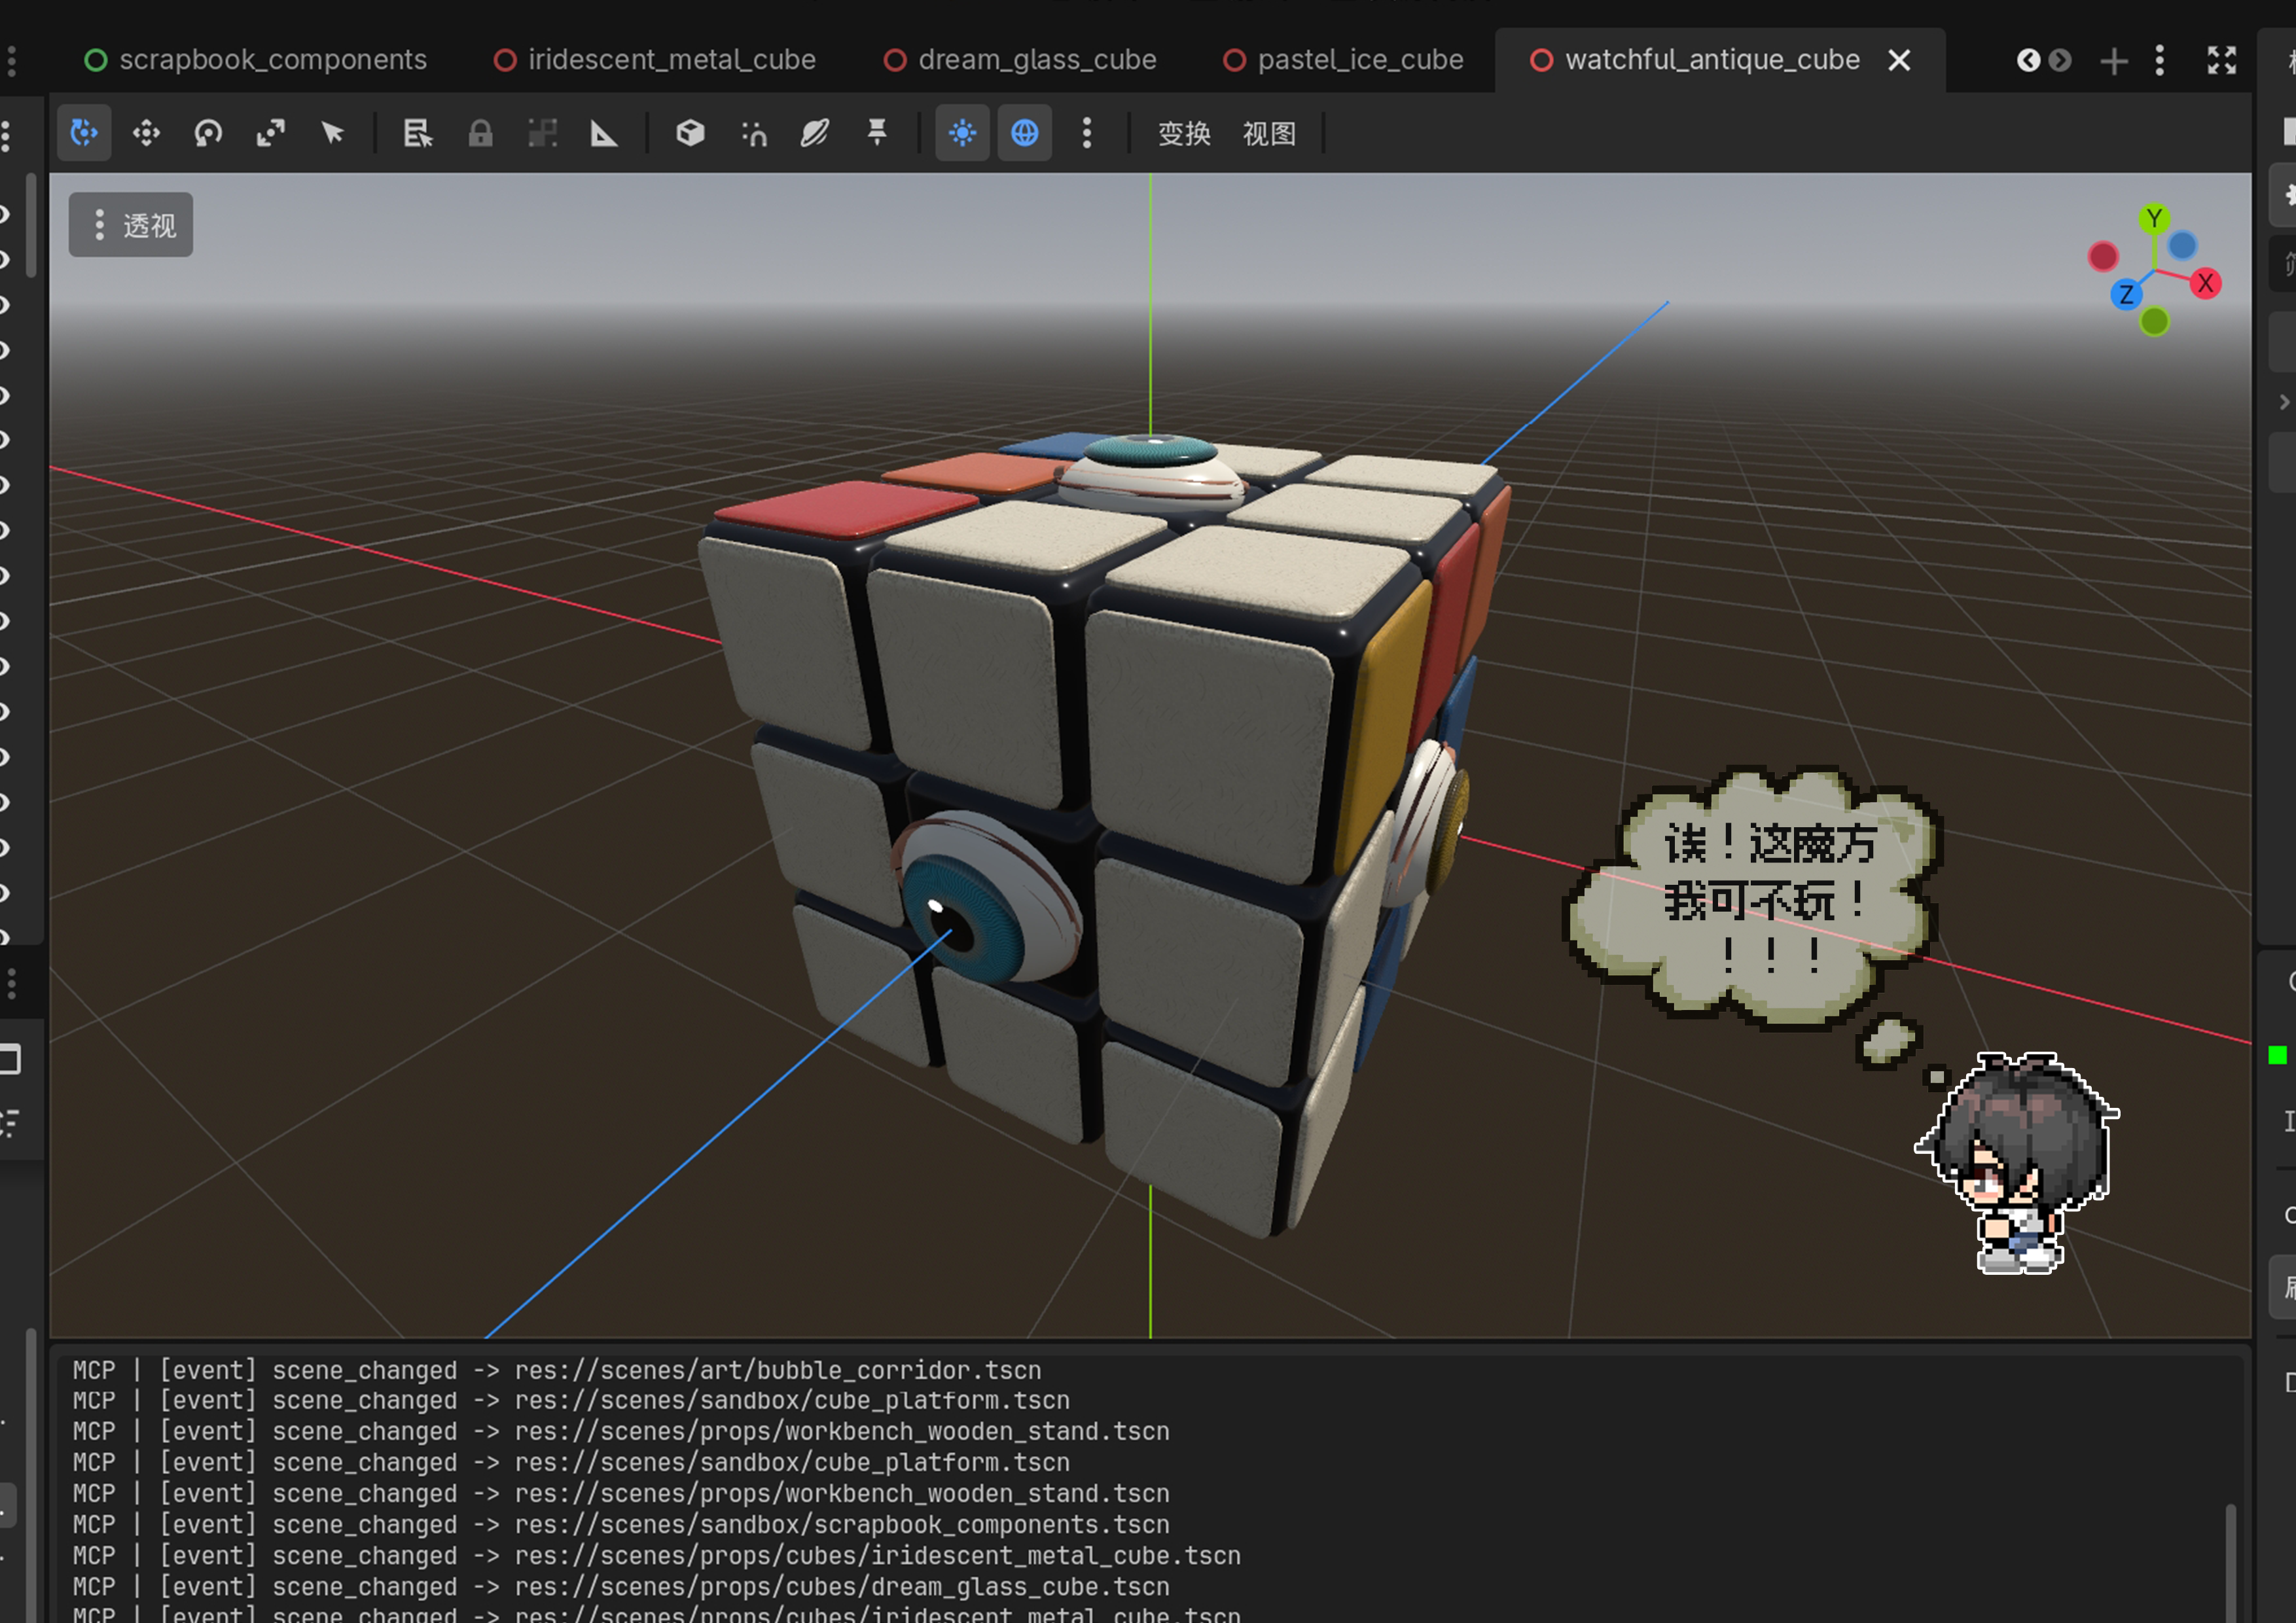Toggle Use Local Space cube icon
This screenshot has width=2296, height=1623.
[x=690, y=133]
